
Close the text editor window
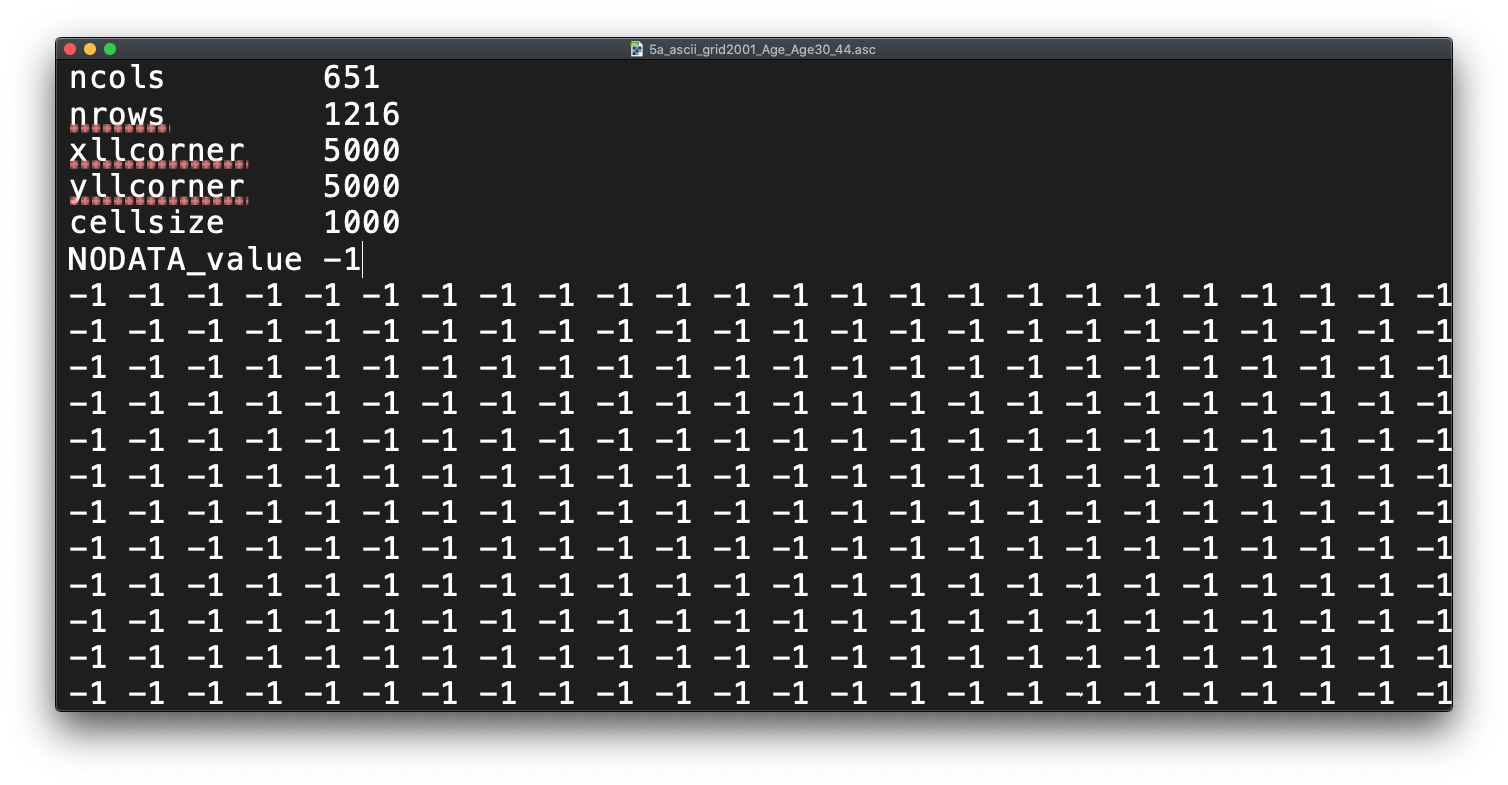(x=70, y=49)
